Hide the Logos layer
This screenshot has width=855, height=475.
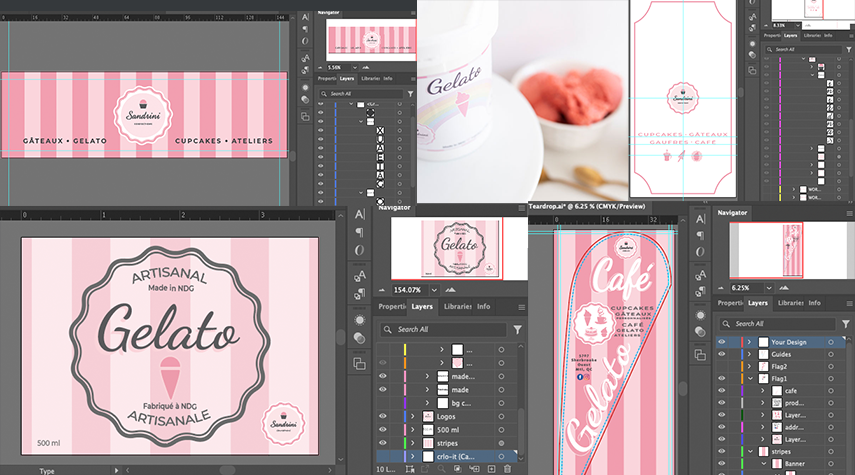point(383,416)
